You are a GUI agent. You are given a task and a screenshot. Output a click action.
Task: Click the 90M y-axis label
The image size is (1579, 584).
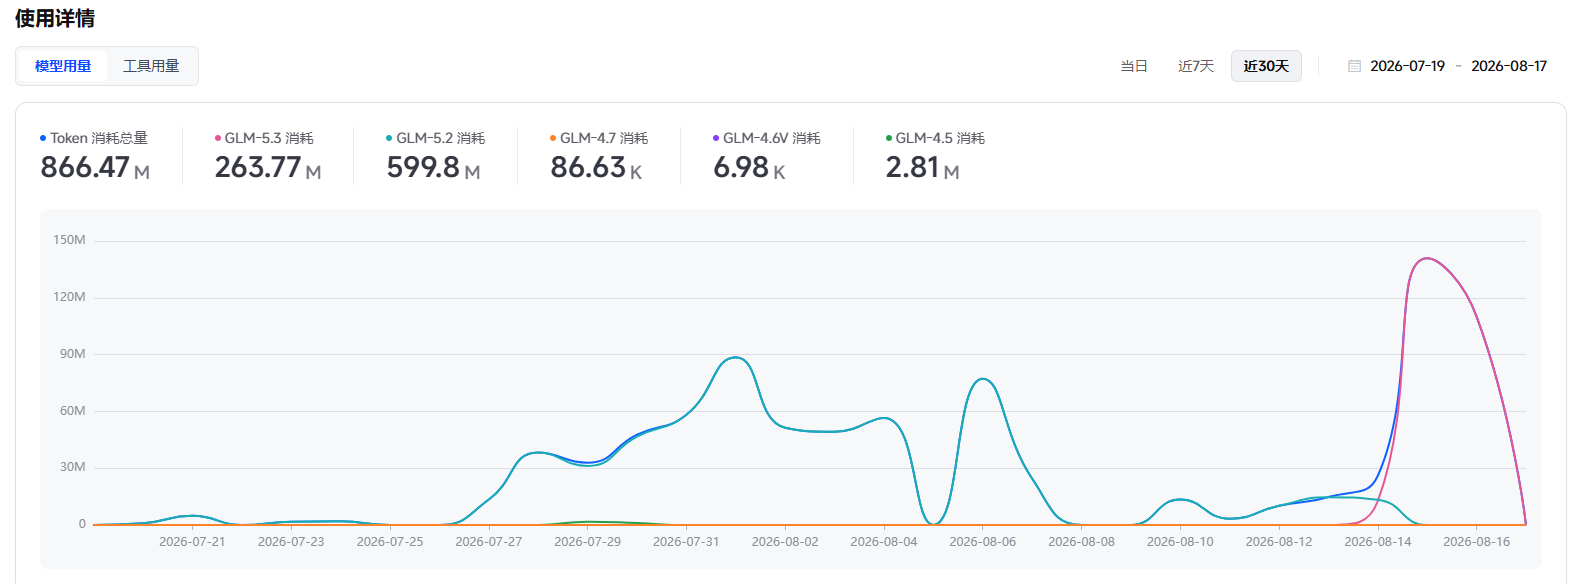click(72, 354)
